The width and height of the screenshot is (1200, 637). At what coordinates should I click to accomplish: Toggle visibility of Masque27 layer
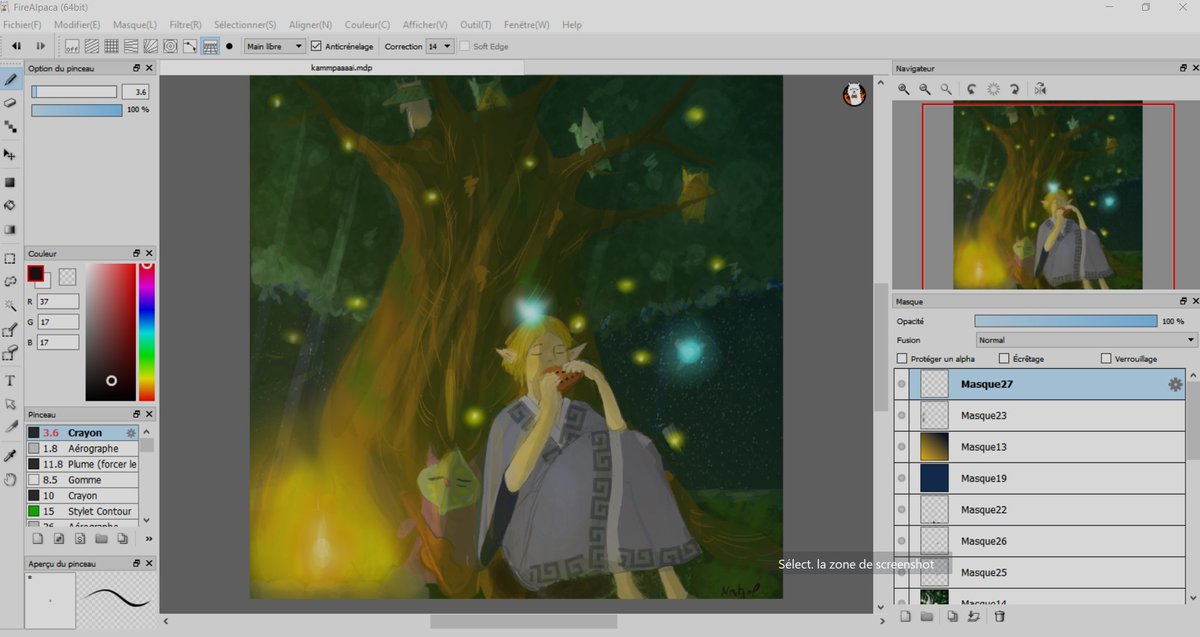(902, 384)
